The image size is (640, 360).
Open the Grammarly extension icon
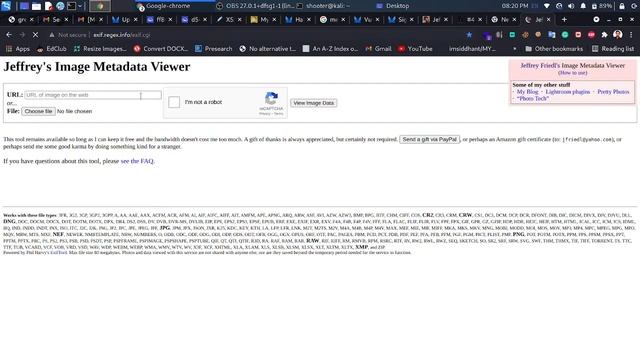565,35
